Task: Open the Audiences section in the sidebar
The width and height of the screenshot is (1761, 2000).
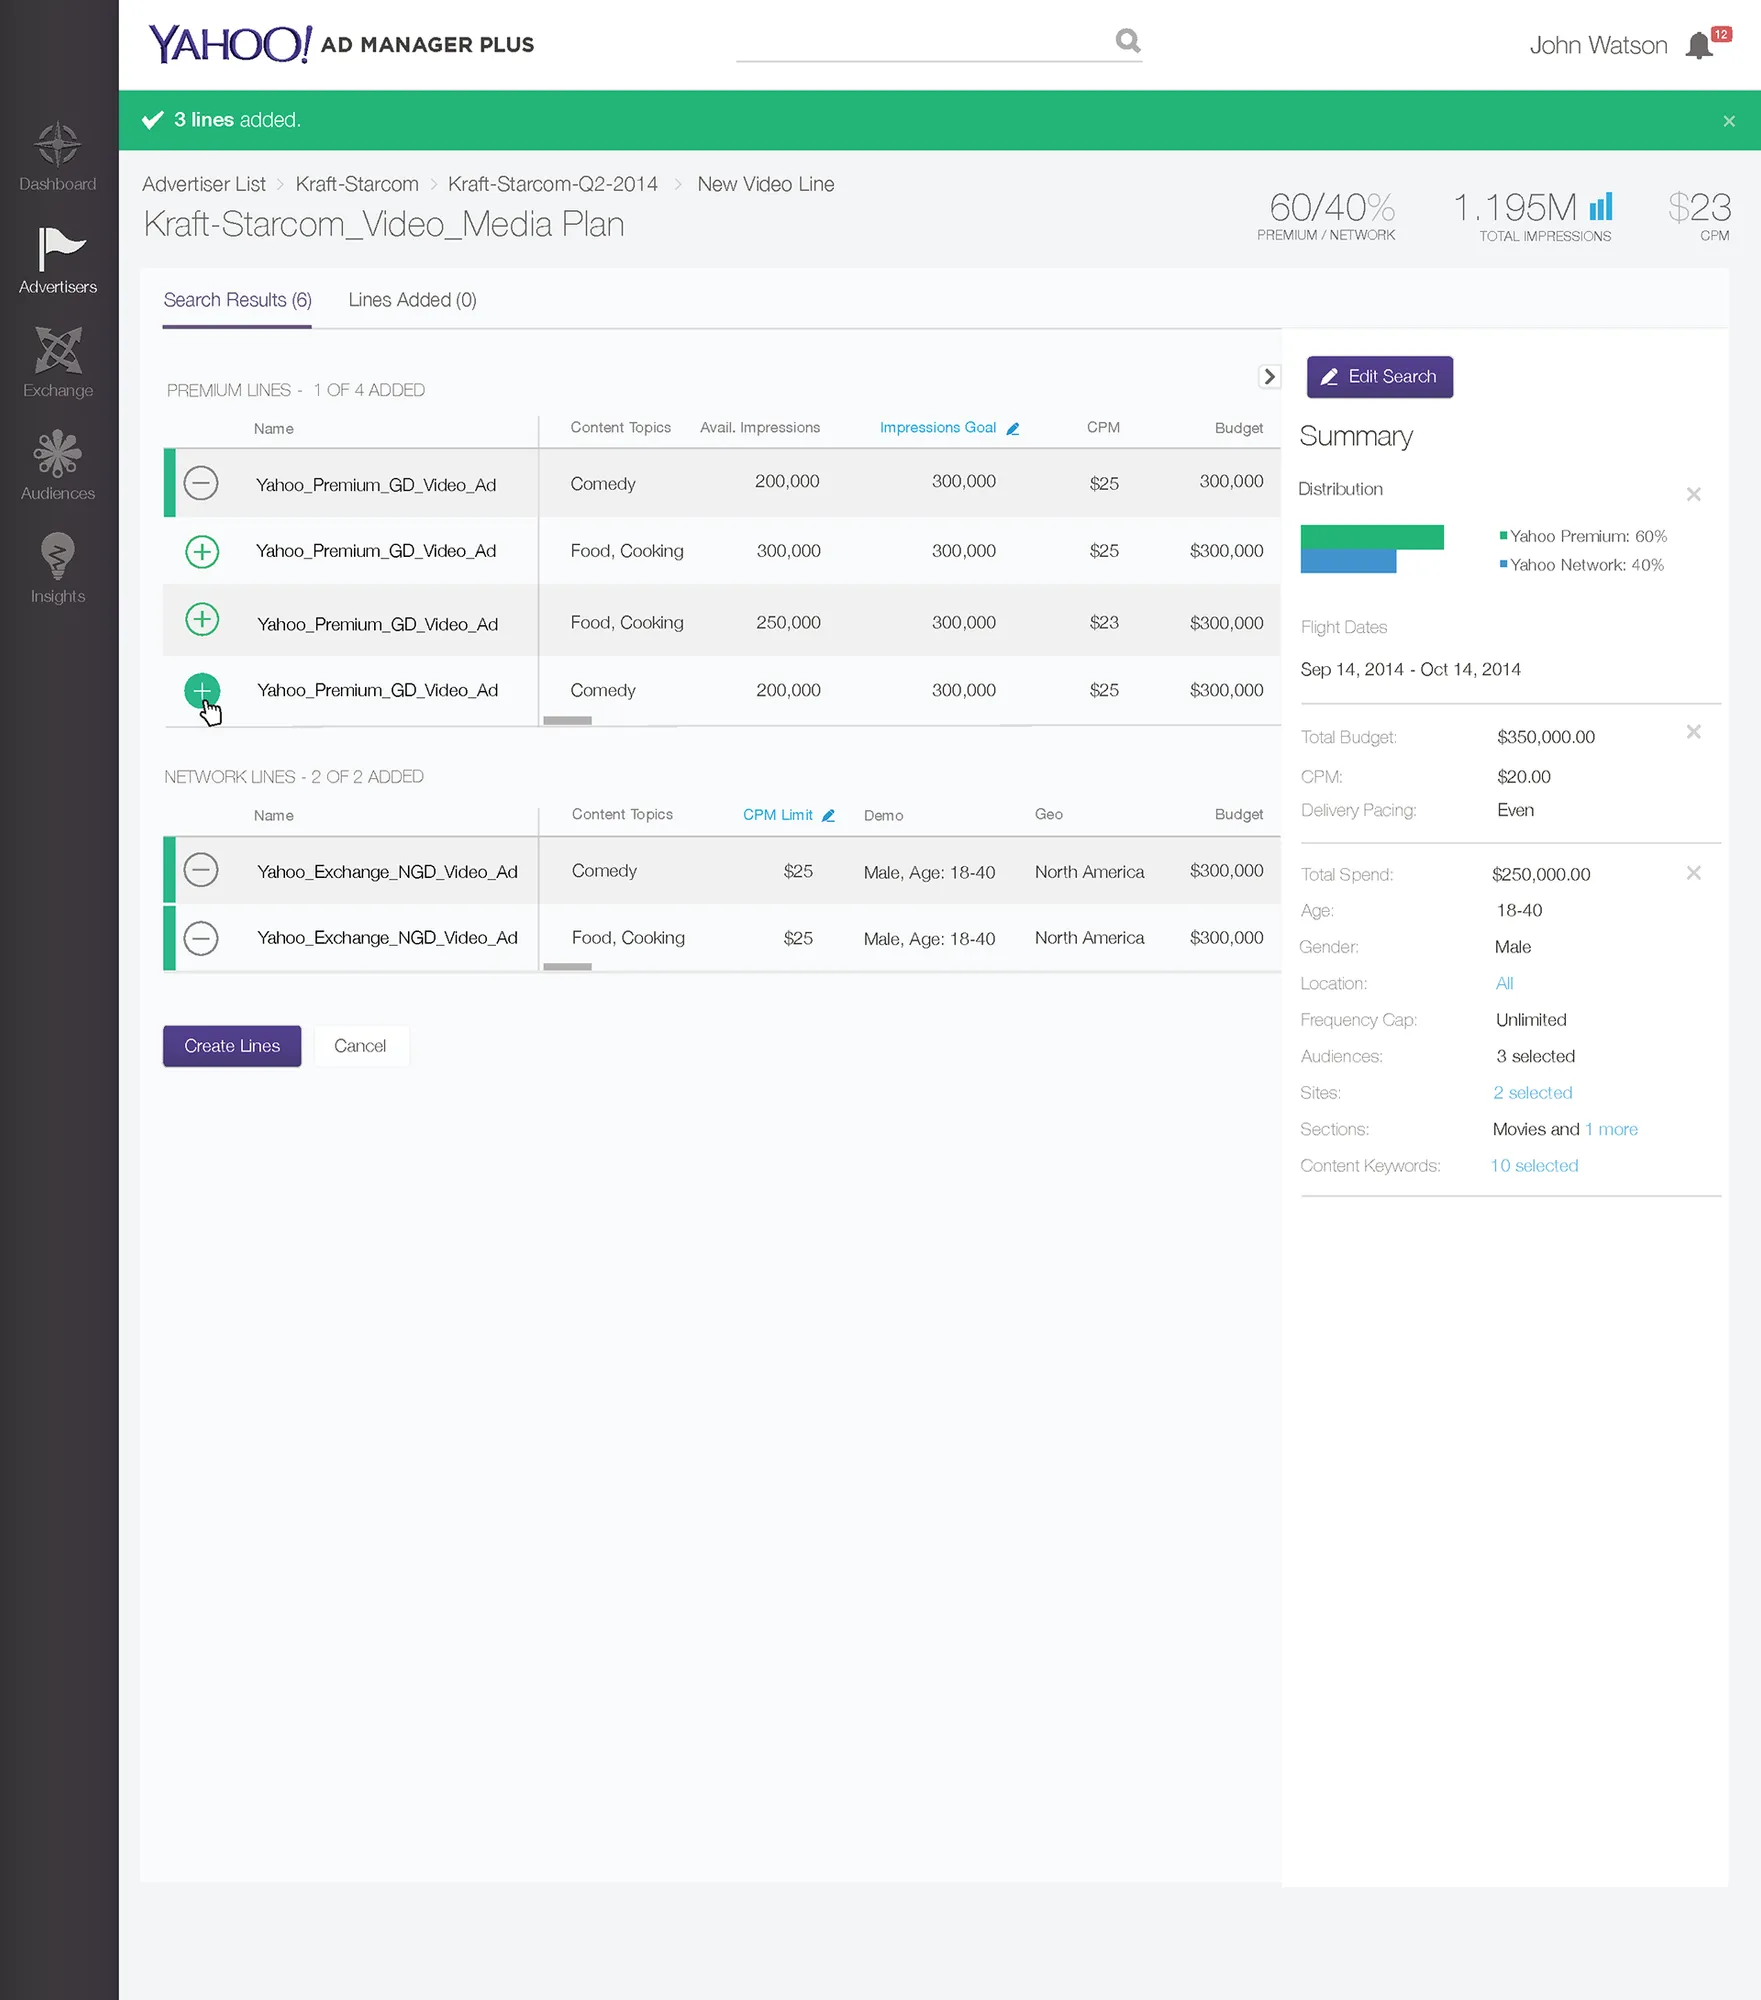Action: point(58,466)
